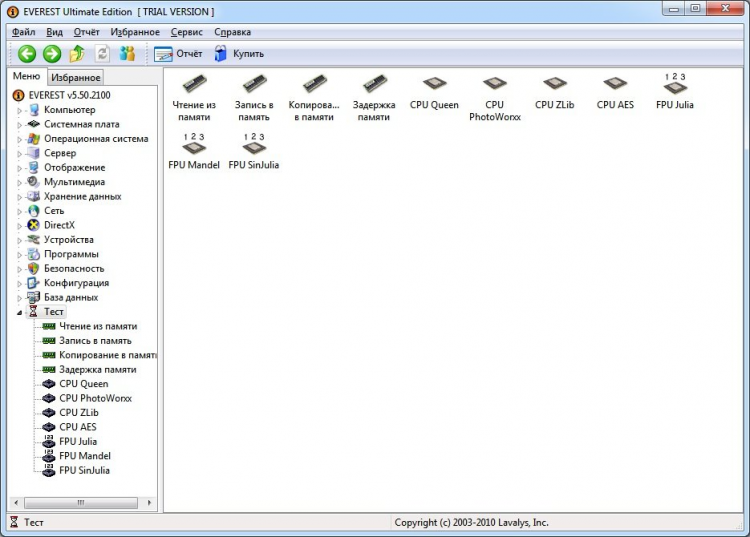The image size is (750, 537).
Task: Open the Файл menu
Action: (23, 32)
